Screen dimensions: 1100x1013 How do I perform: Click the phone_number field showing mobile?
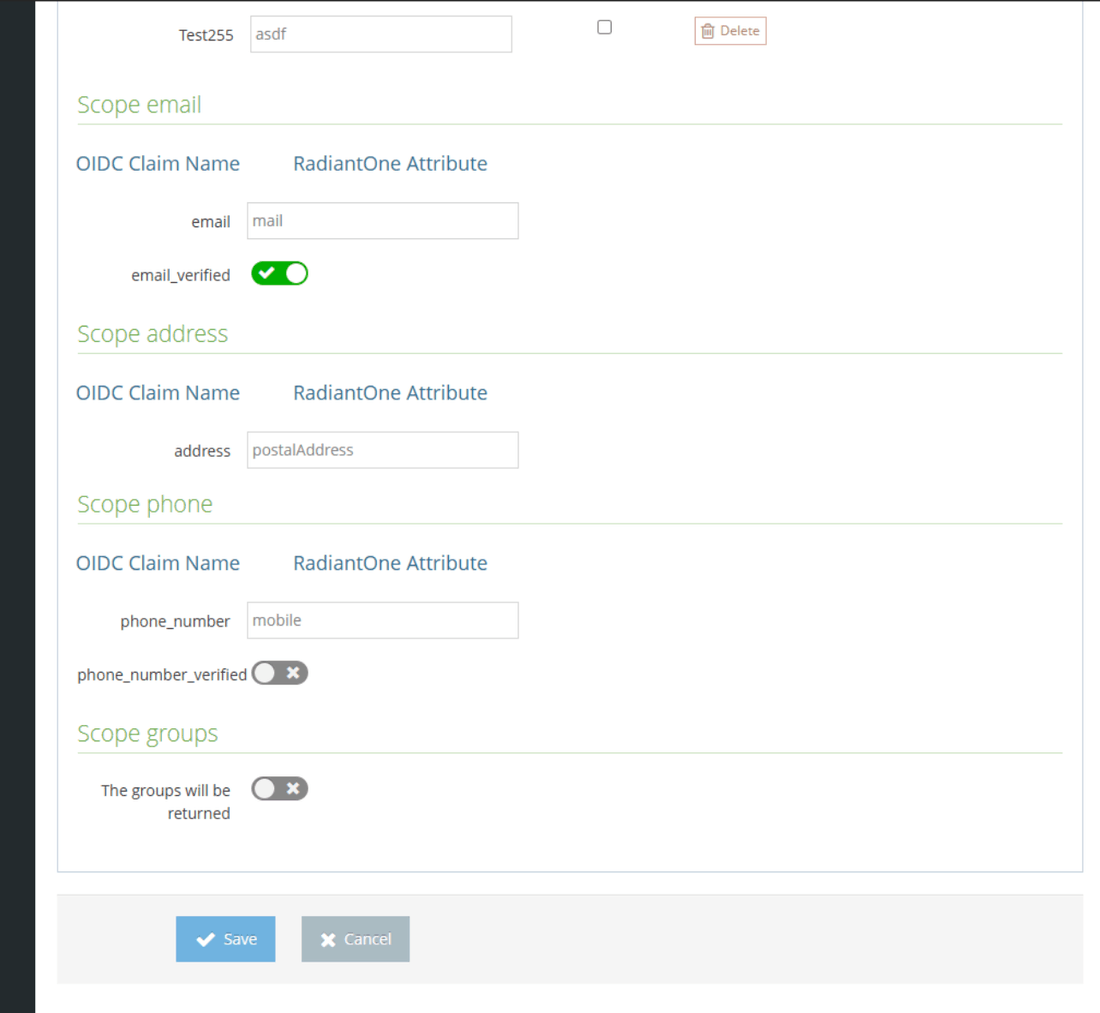pyautogui.click(x=383, y=621)
